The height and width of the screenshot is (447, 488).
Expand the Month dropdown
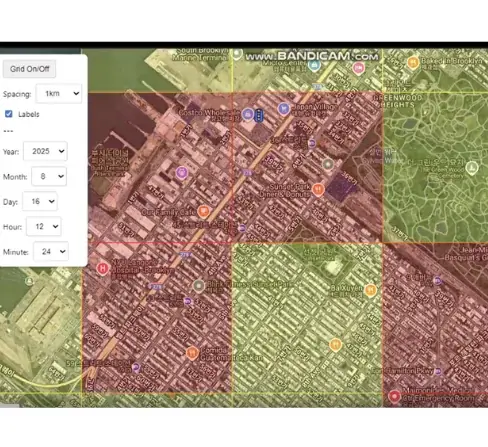(x=49, y=176)
